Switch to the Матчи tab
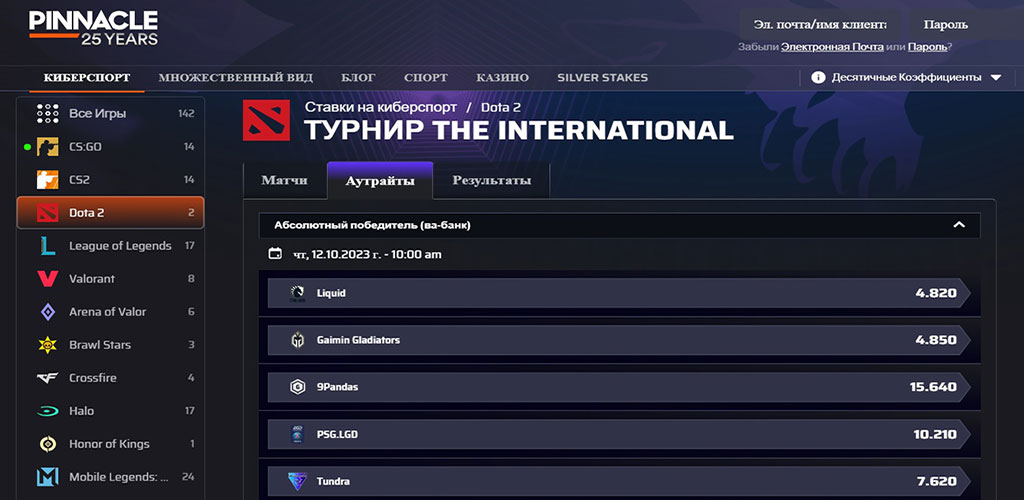This screenshot has height=500, width=1024. tap(285, 180)
